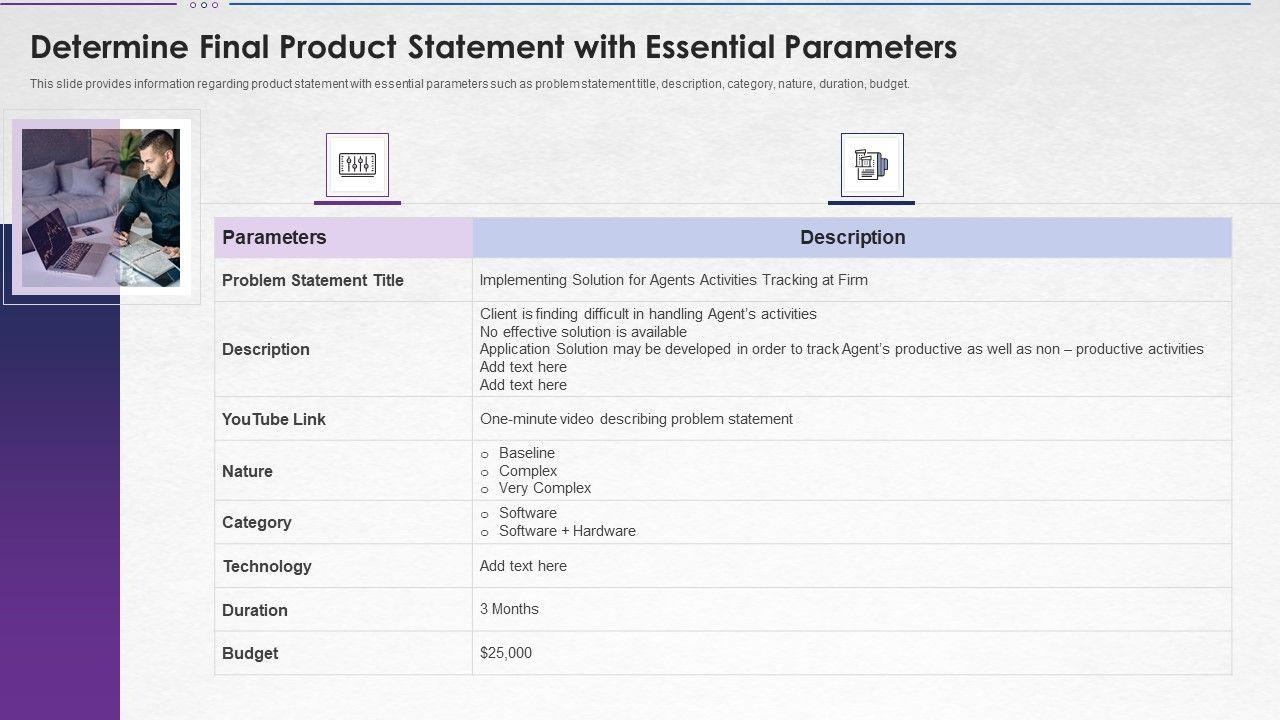Click the slide subtitle description text
Screen dimensions: 1280x720
point(470,84)
